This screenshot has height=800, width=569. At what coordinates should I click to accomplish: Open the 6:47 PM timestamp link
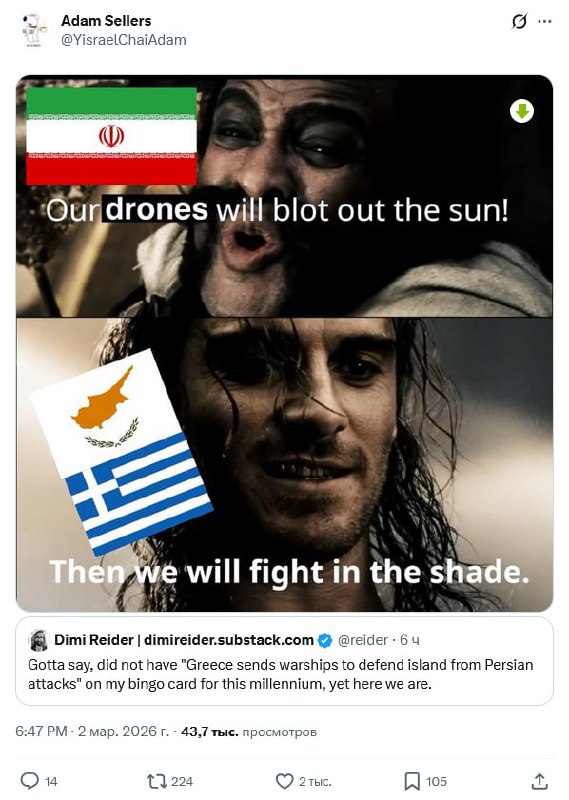(41, 732)
